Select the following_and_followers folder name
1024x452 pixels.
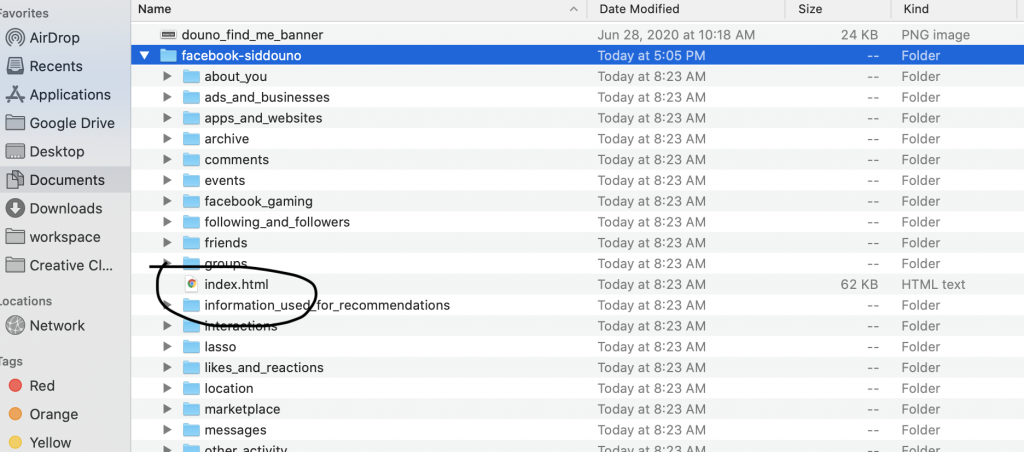(x=277, y=222)
